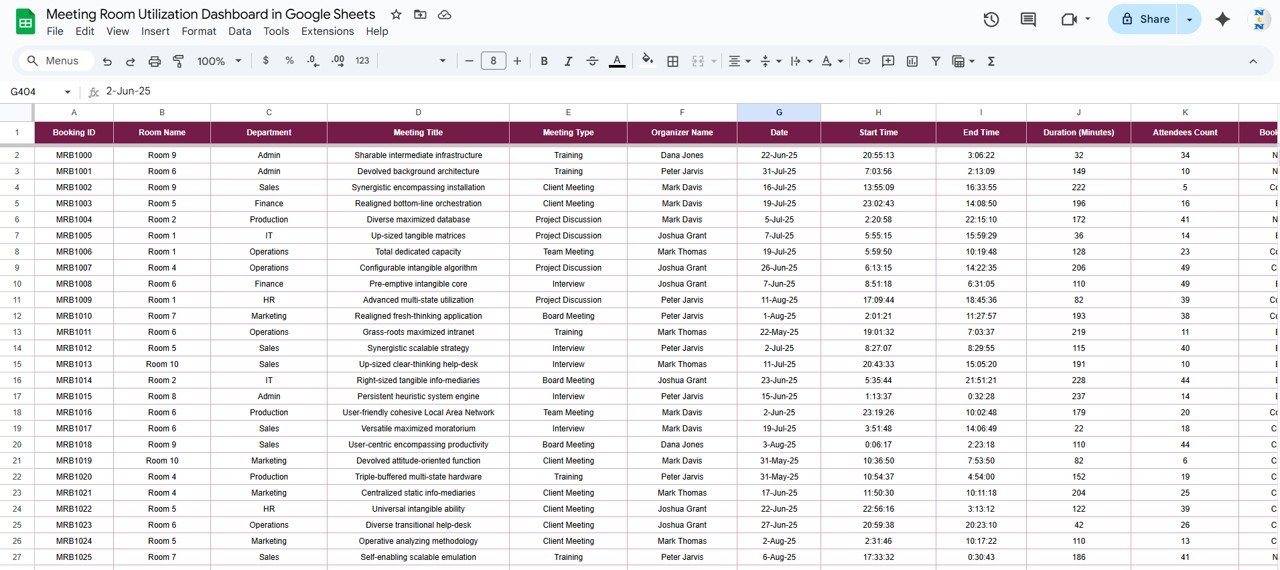Expand the Share button dropdown arrow
Viewport: 1280px width, 570px height.
(1189, 19)
